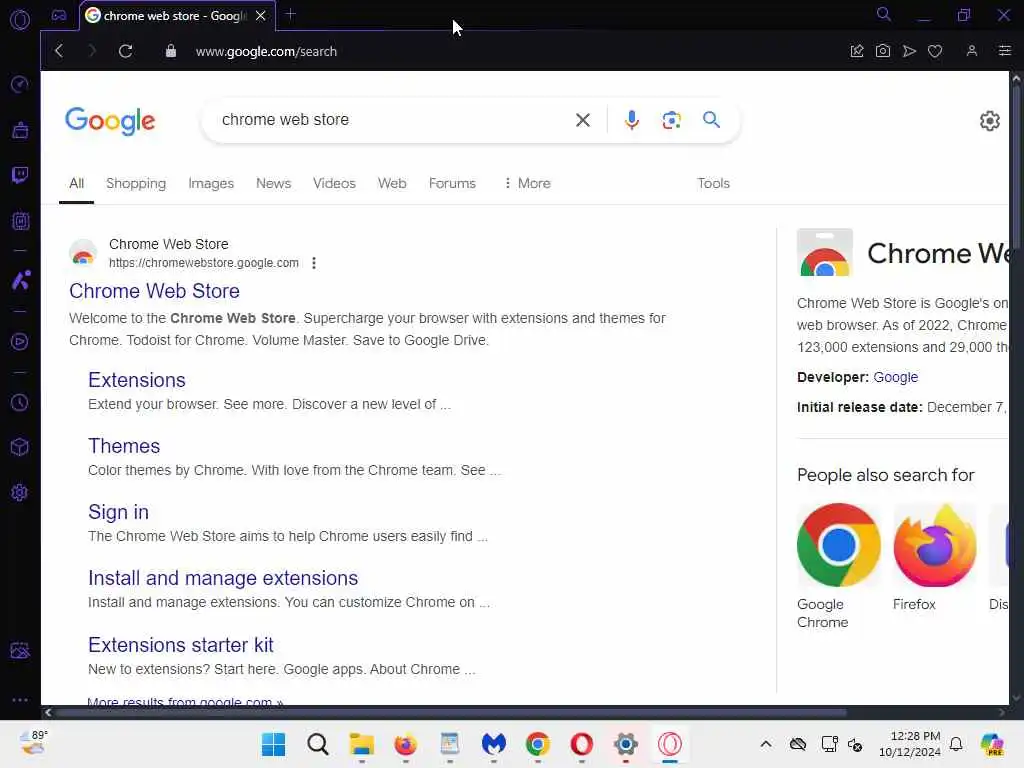Open Tools search options
Screen dimensions: 1024x768
pos(713,184)
